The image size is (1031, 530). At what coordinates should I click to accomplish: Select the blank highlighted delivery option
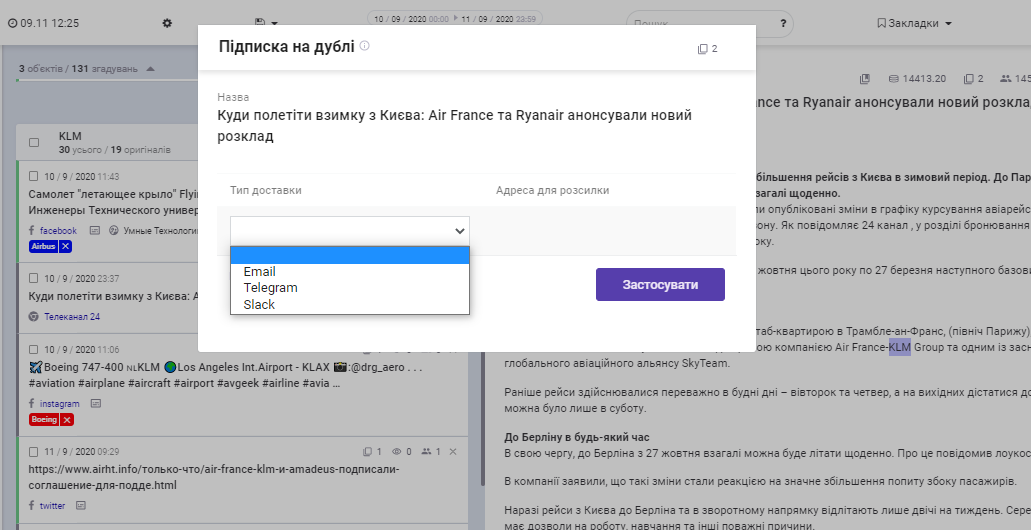350,255
